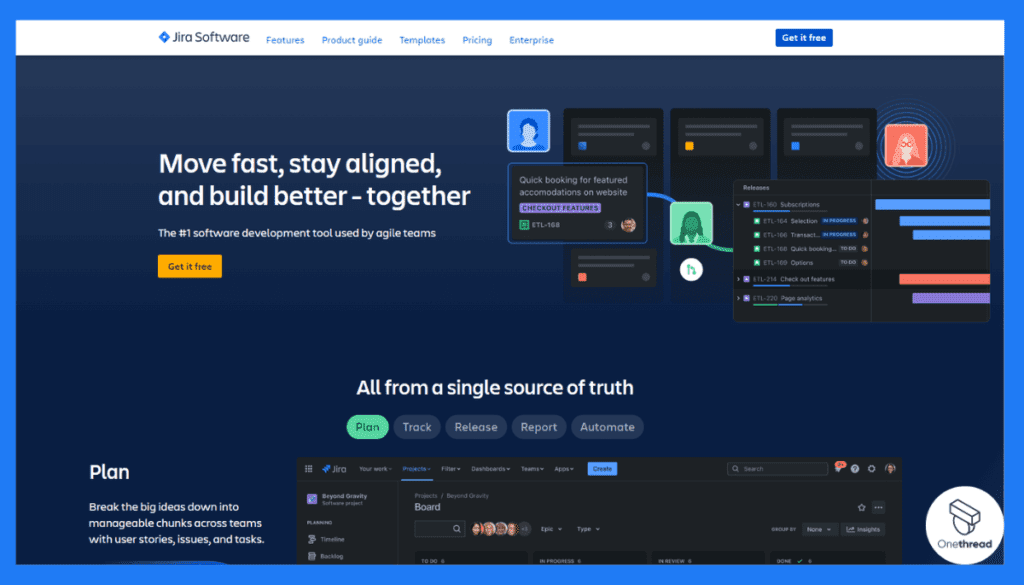Click the Jira Software logo
Viewport: 1024px width, 585px height.
[204, 37]
